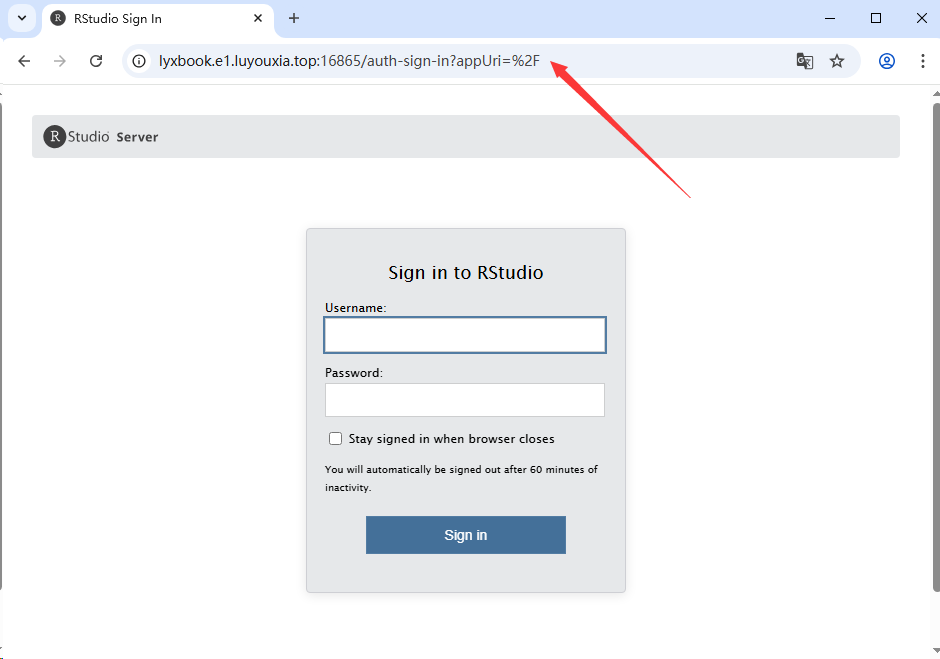Click the RStudio Server logo
This screenshot has height=659, width=940.
coord(101,137)
